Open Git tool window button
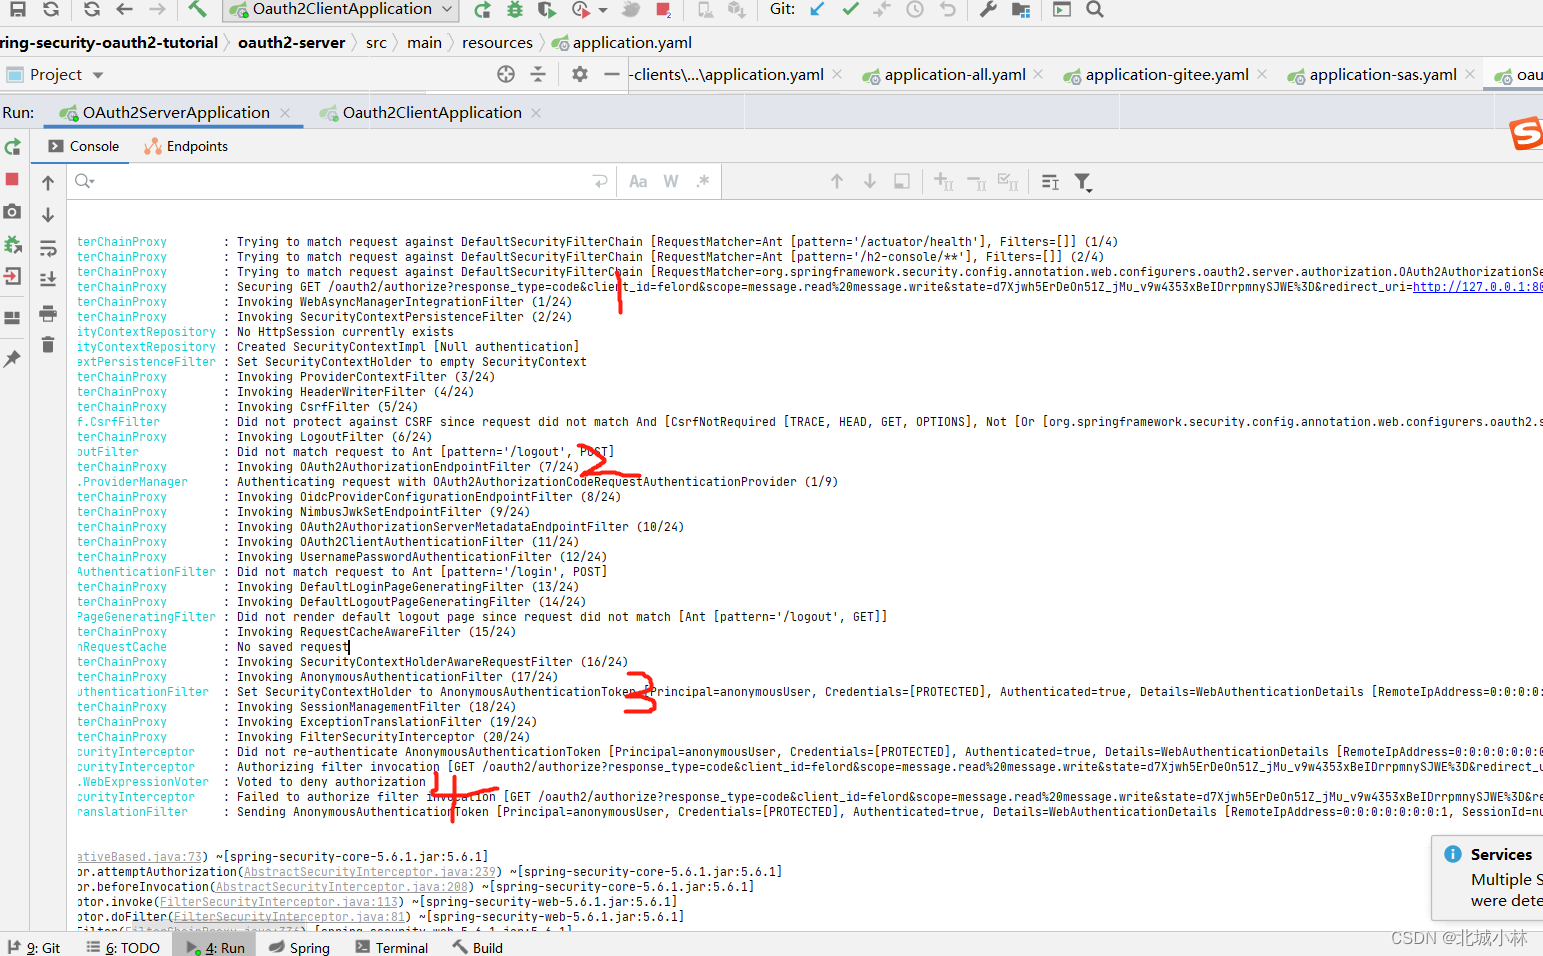1543x956 pixels. [34, 947]
